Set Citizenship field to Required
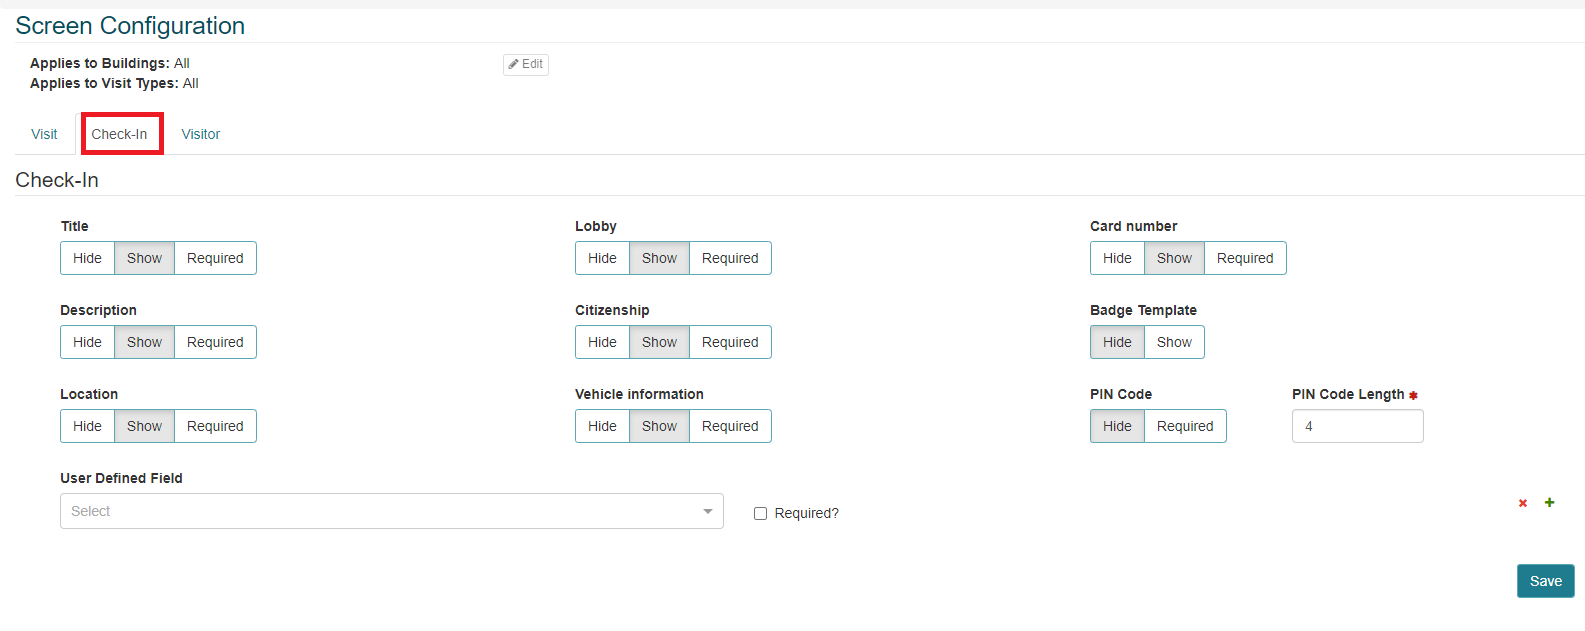Viewport: 1585px width, 631px height. [x=729, y=342]
